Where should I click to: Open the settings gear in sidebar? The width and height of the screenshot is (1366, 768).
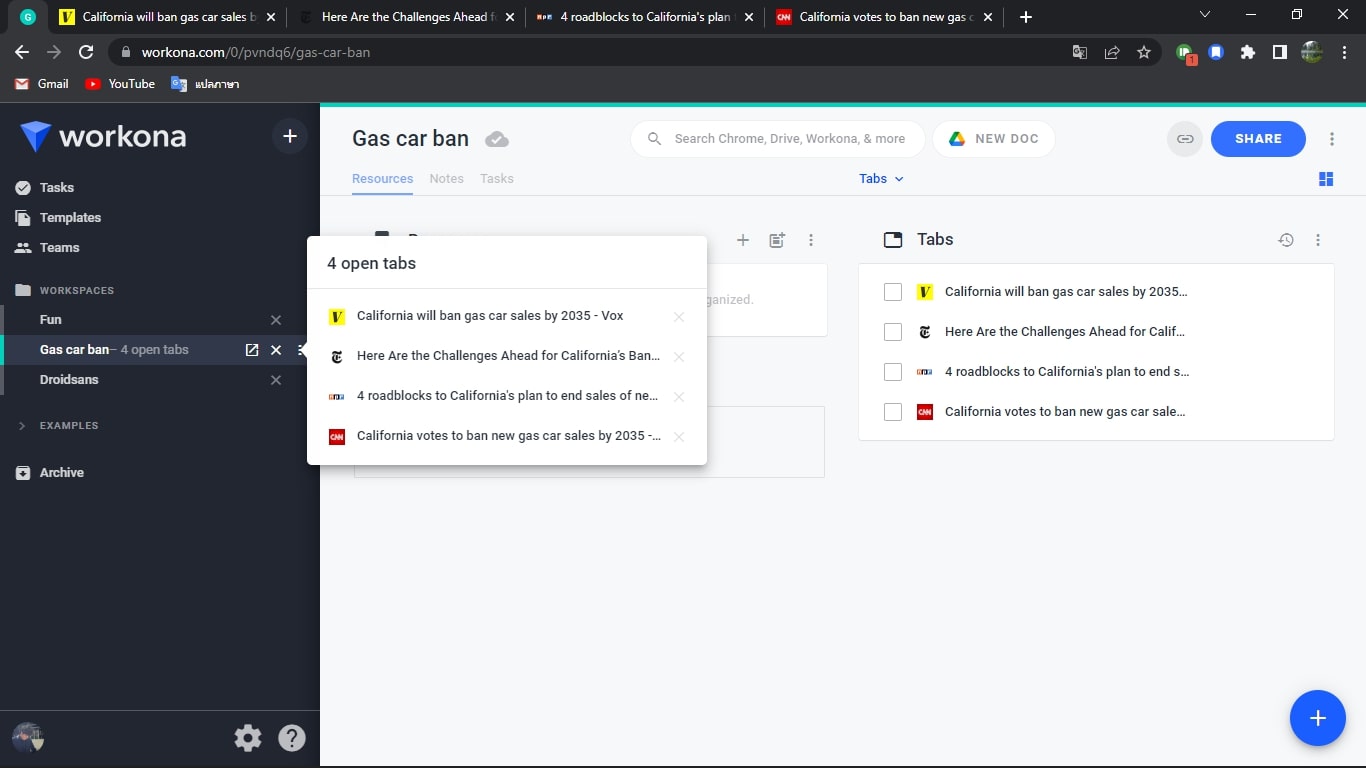[247, 738]
